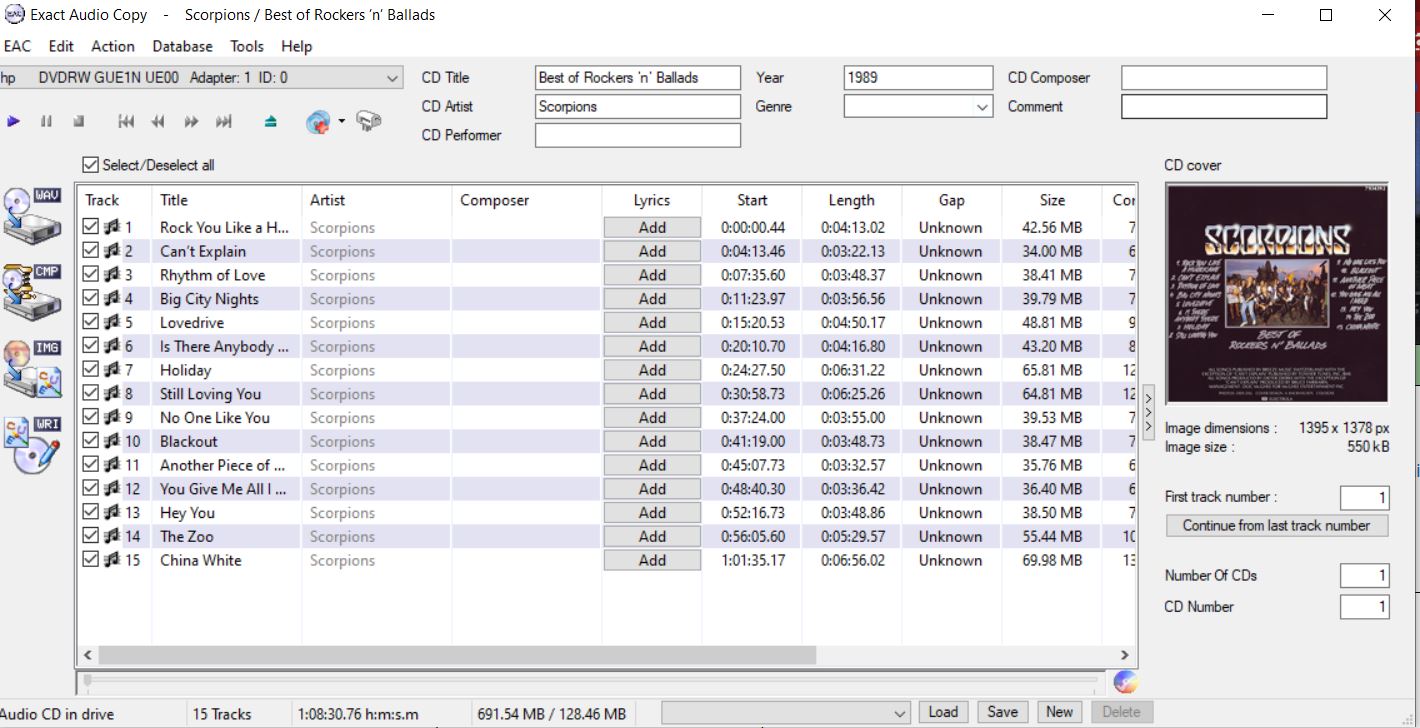The height and width of the screenshot is (728, 1420).
Task: Uncheck track 4 Big City Nights
Action: [x=91, y=298]
